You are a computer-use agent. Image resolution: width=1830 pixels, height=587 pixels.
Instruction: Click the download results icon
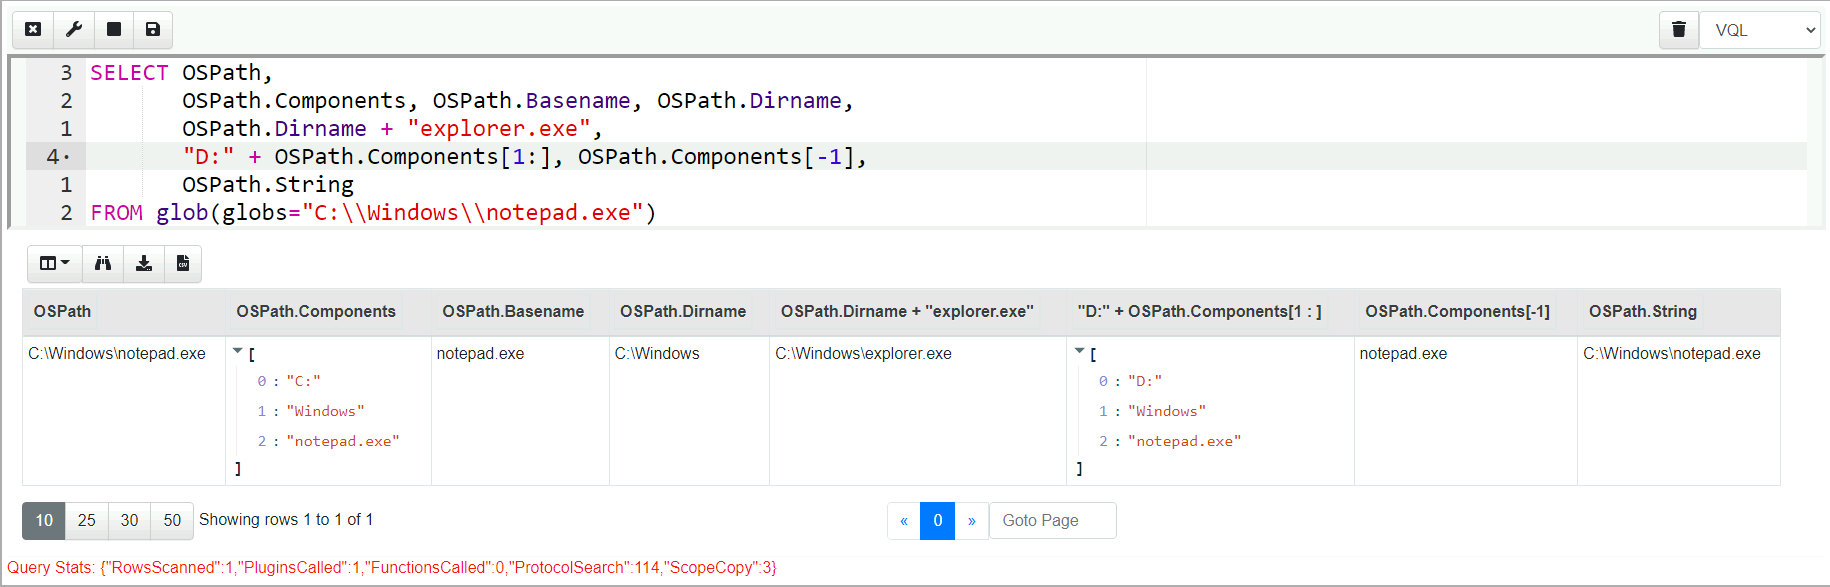pos(144,264)
